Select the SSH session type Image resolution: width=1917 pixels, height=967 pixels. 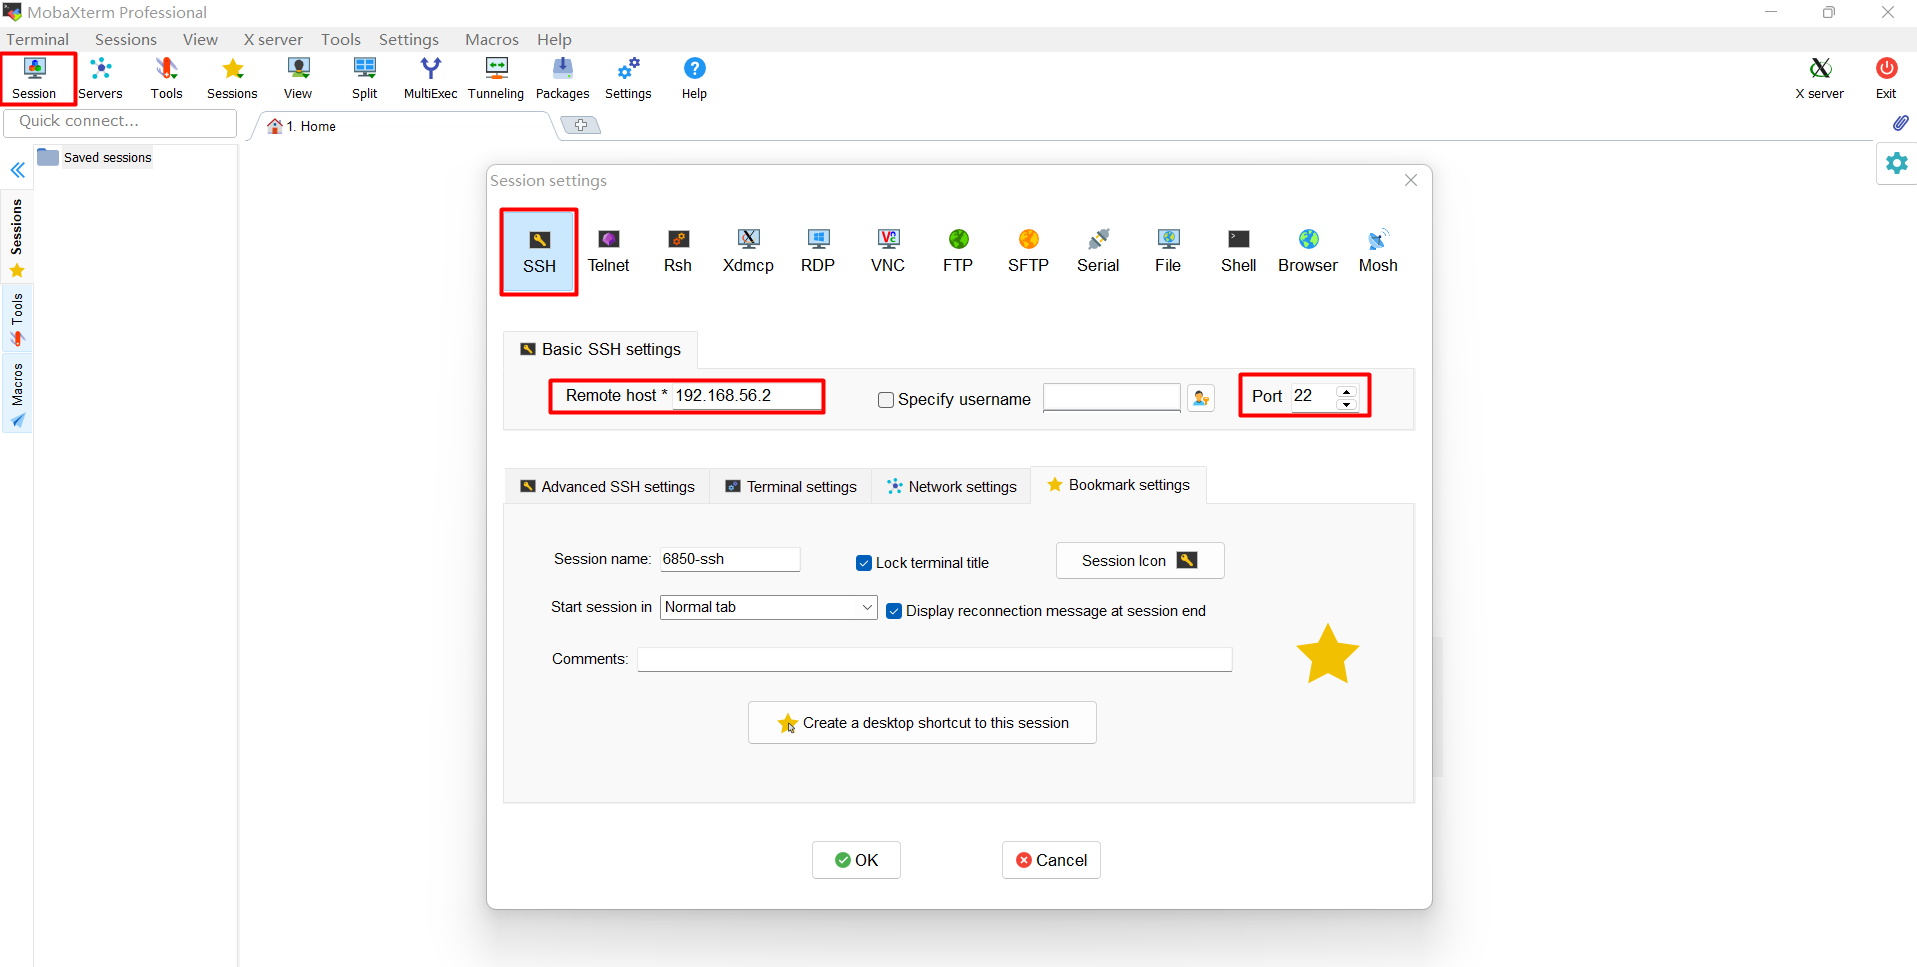[539, 251]
